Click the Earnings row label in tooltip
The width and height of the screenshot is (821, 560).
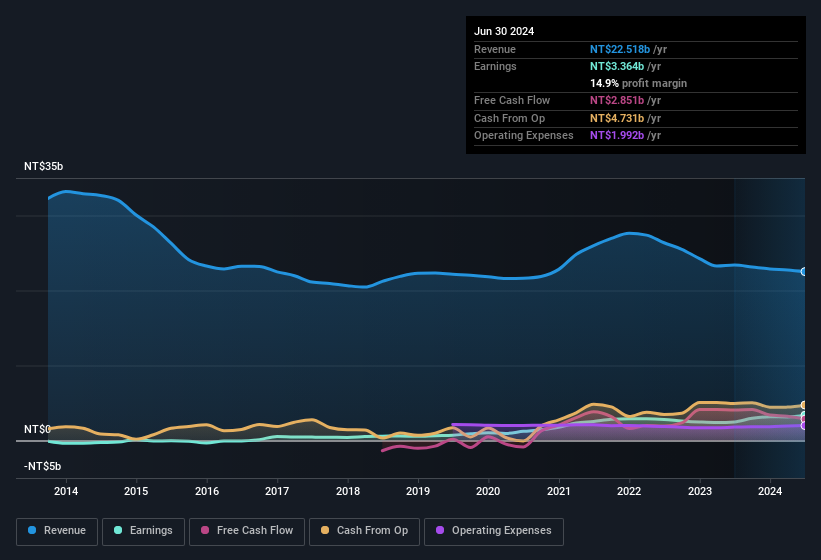[495, 66]
